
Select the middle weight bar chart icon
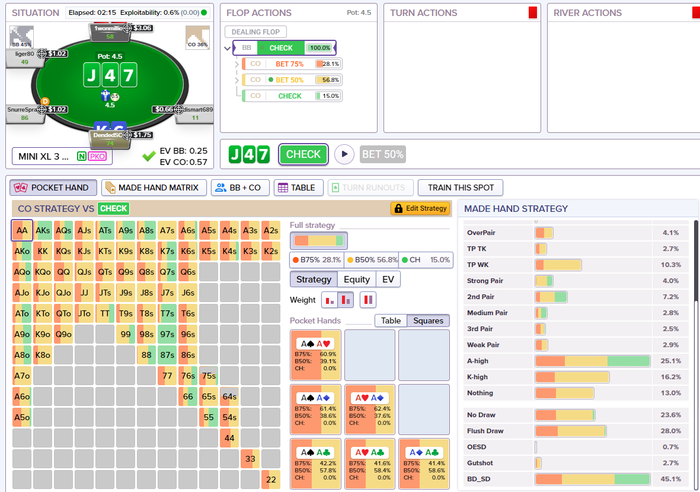tap(346, 300)
